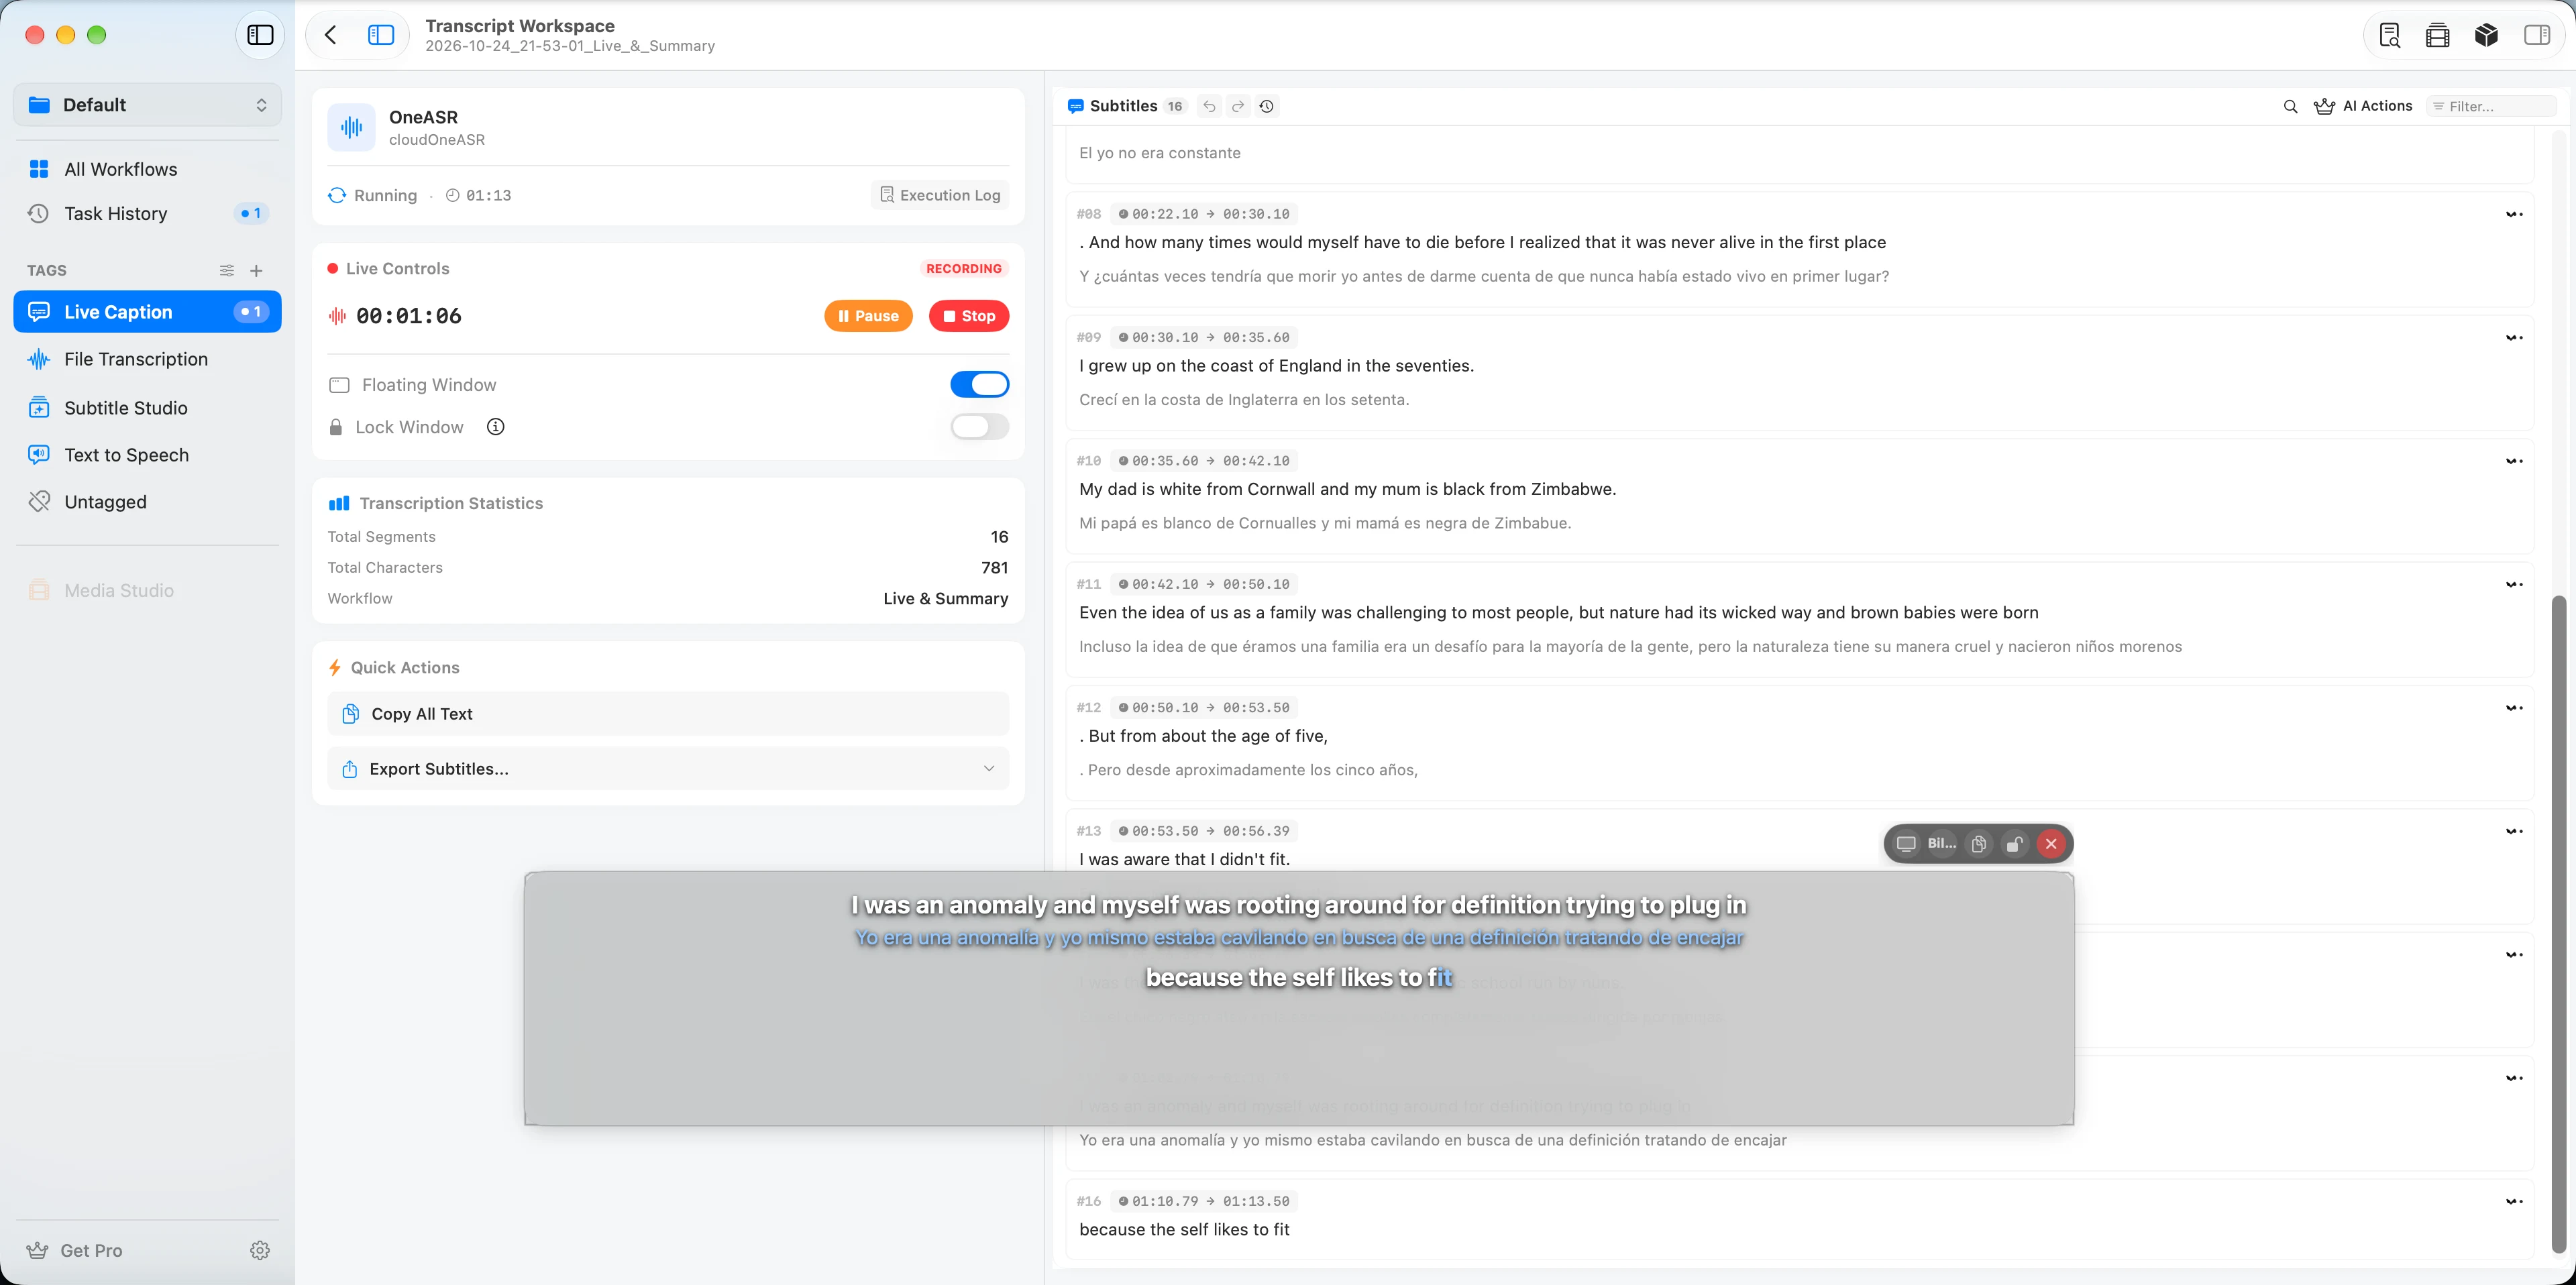2576x1285 pixels.
Task: Toggle the left sidebar icon beside window controls
Action: [260, 35]
